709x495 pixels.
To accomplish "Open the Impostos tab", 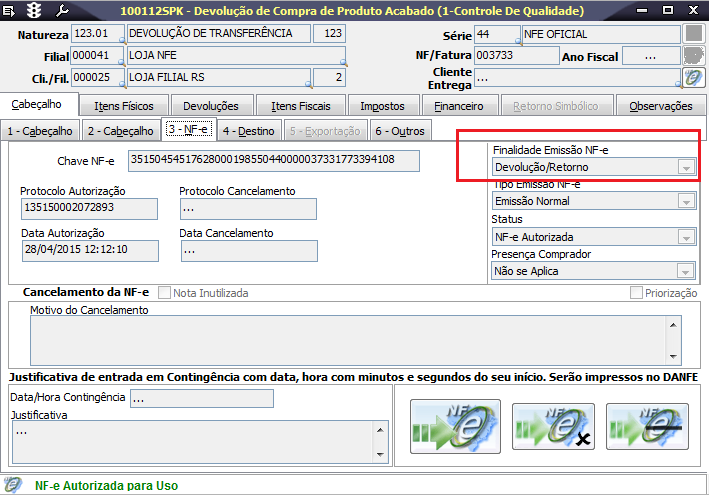I will (383, 106).
